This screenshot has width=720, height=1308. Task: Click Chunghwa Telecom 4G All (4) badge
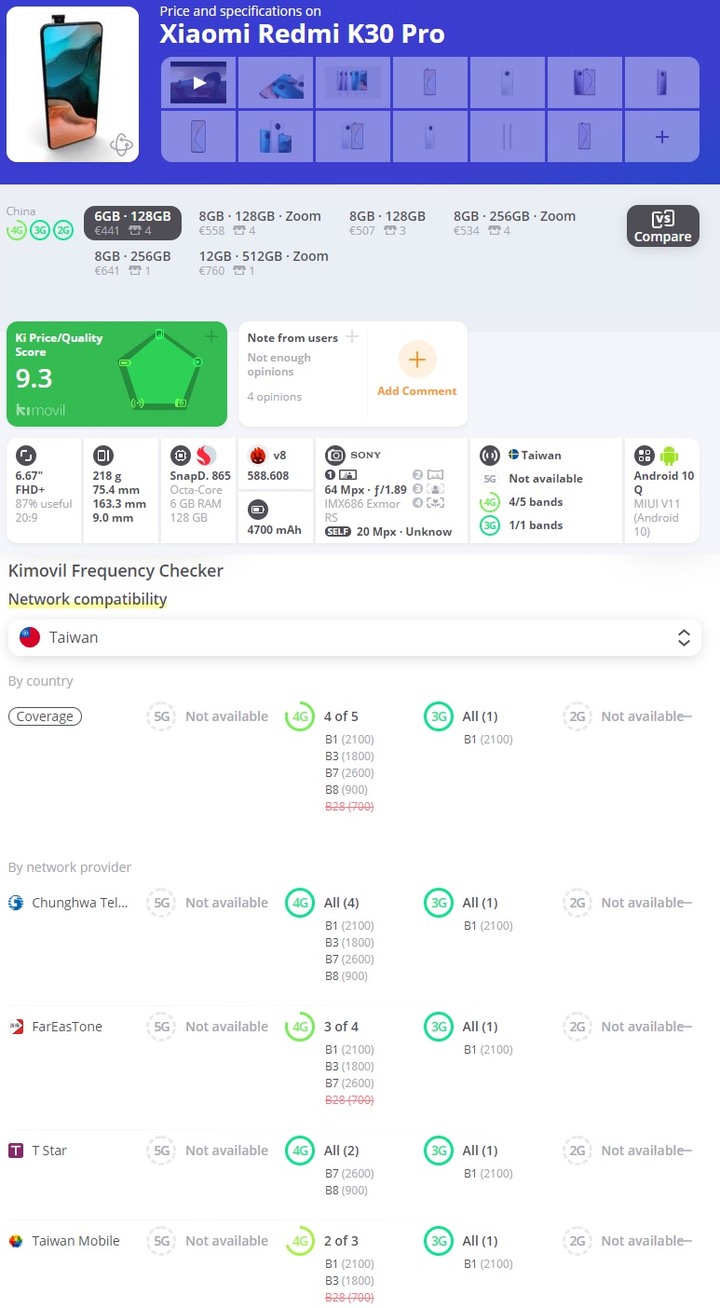tap(300, 902)
